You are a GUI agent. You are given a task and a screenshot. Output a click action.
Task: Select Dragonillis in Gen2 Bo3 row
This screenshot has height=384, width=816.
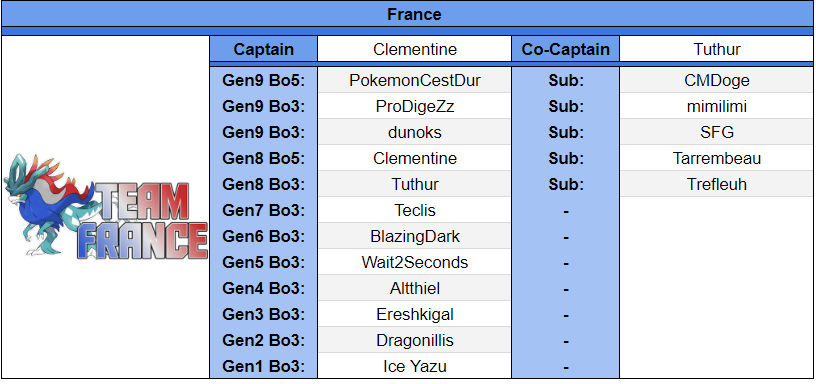coord(415,340)
